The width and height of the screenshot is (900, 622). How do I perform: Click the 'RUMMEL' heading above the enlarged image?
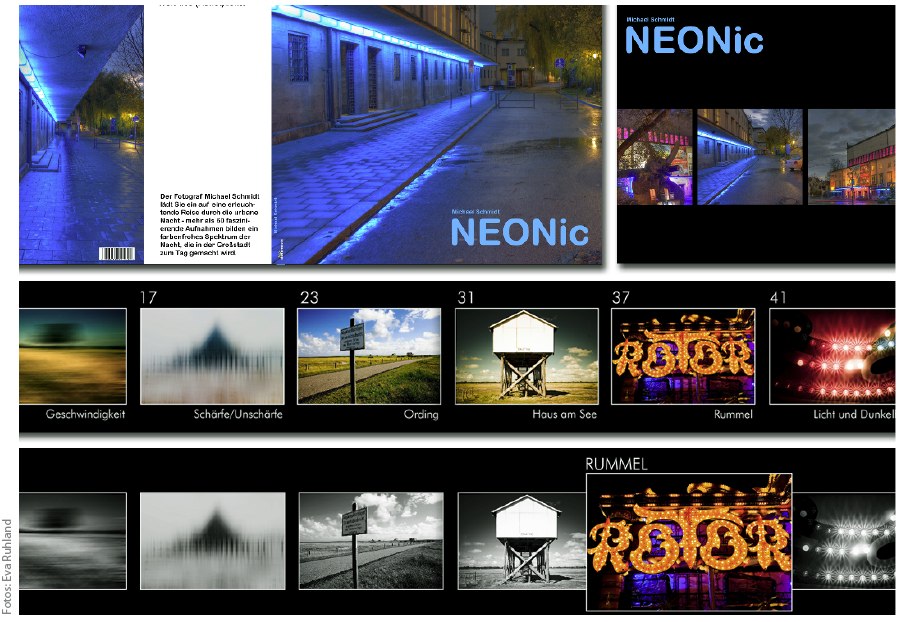[x=616, y=464]
